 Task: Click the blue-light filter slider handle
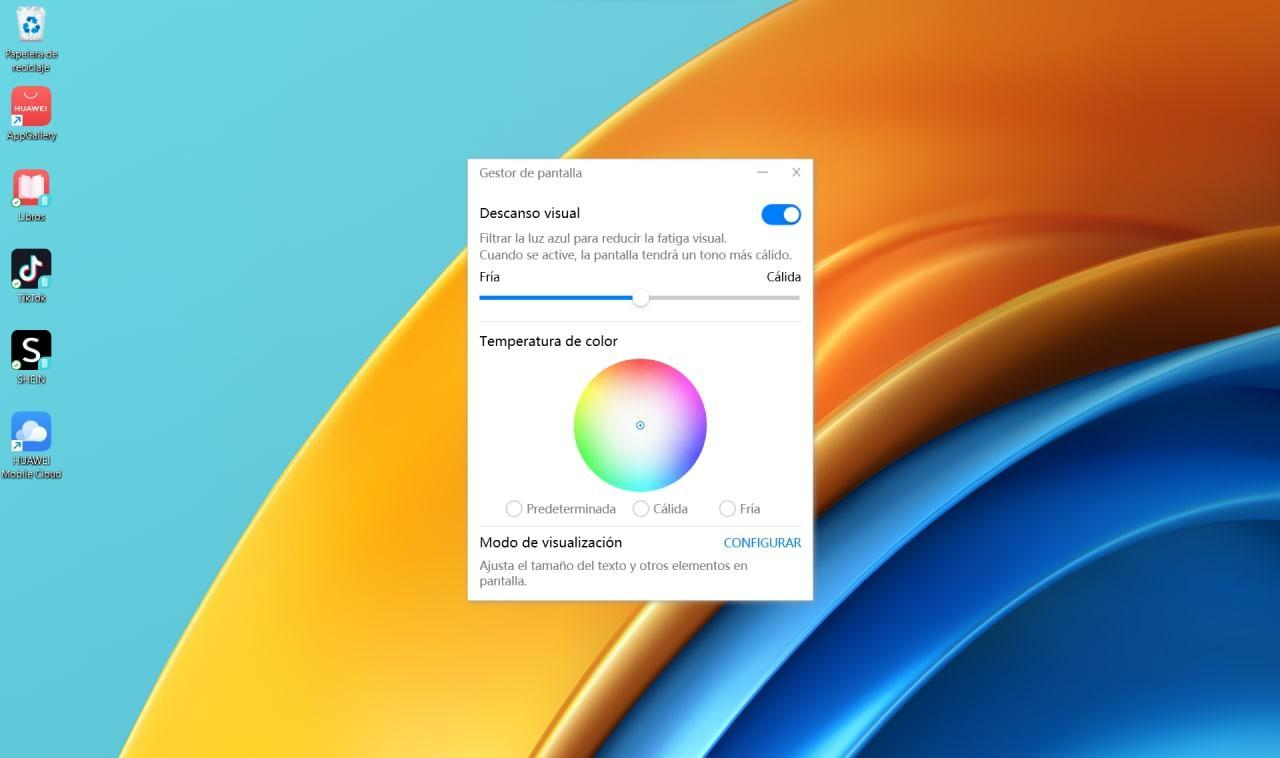pos(641,298)
